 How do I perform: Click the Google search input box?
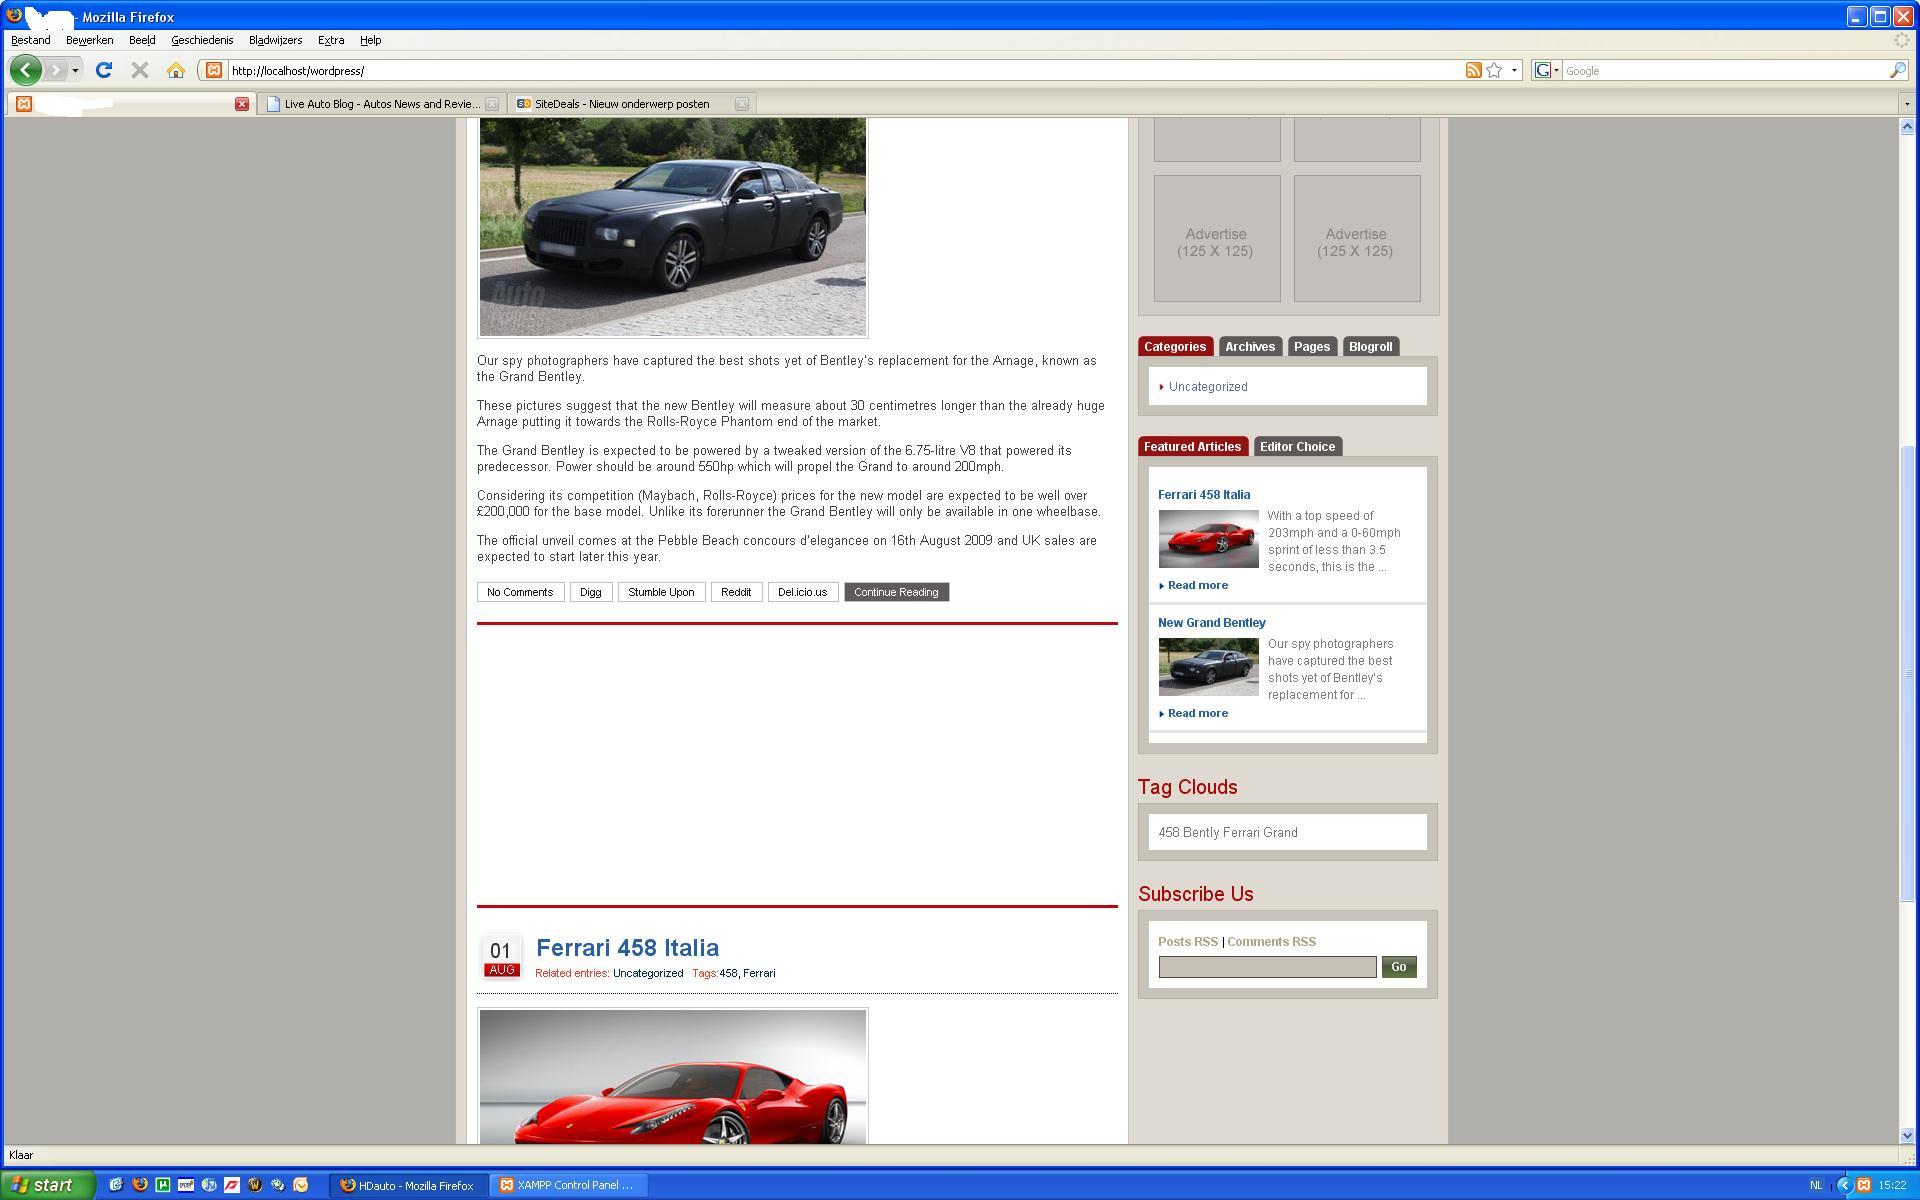(x=1724, y=70)
